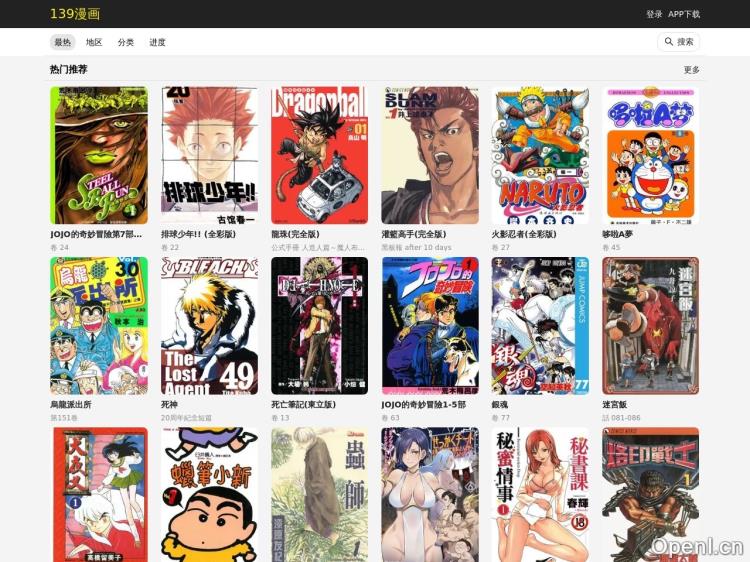Open the 排球少年!! cover thumbnail

[x=210, y=155]
